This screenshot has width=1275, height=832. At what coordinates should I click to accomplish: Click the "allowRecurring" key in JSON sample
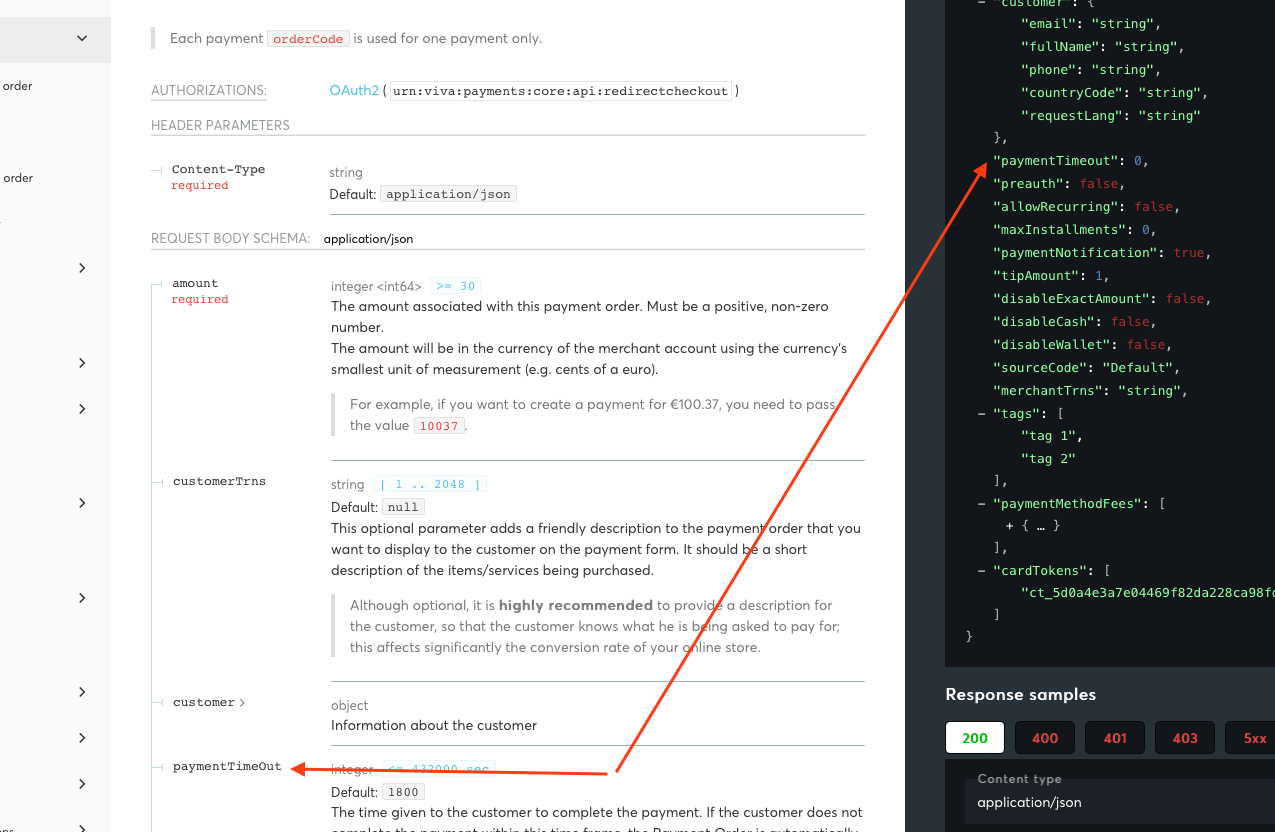tap(1055, 207)
